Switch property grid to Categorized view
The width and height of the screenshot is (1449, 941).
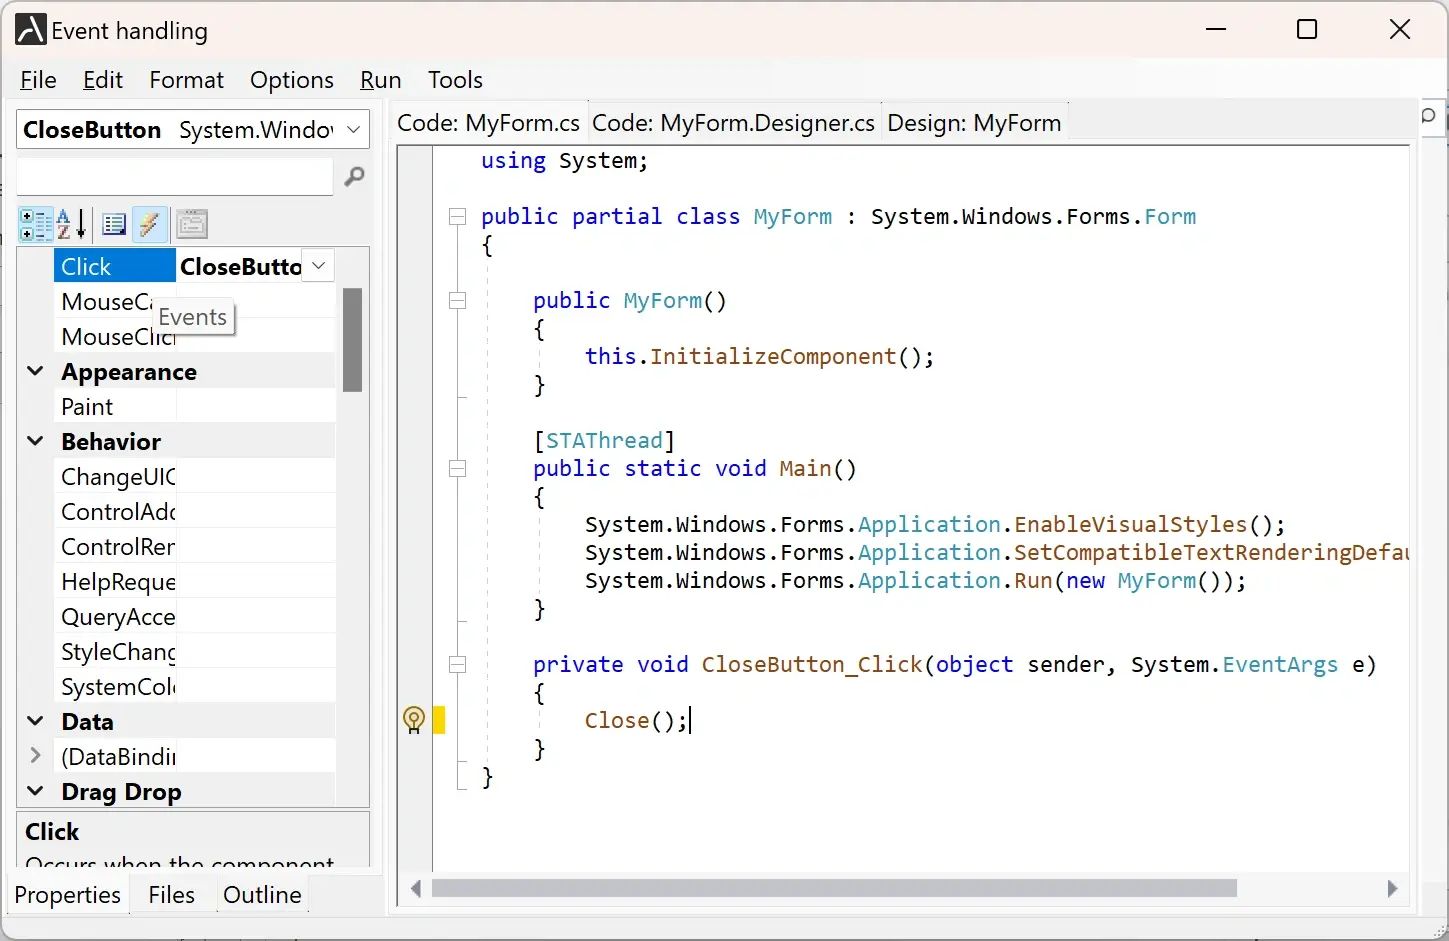36,225
